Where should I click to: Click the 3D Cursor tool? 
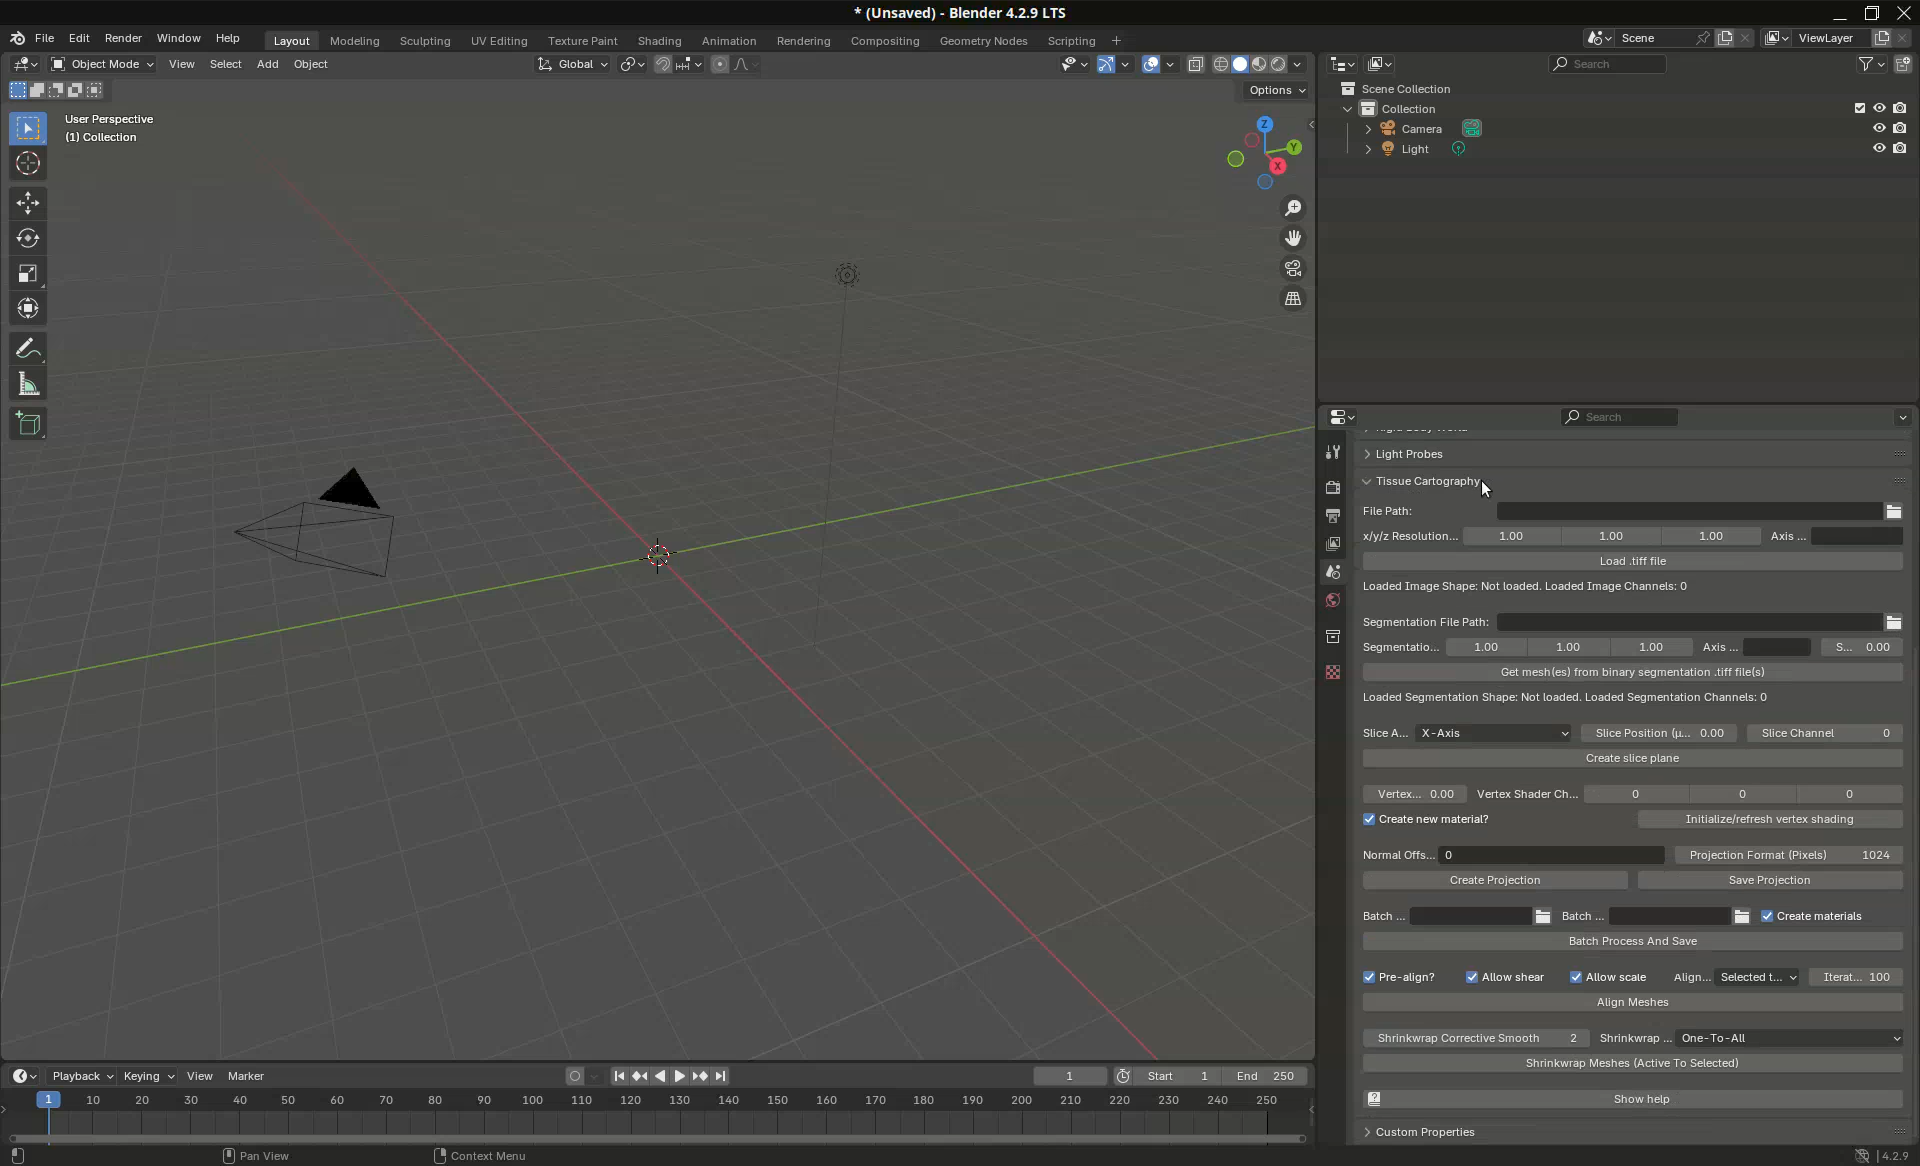28,163
